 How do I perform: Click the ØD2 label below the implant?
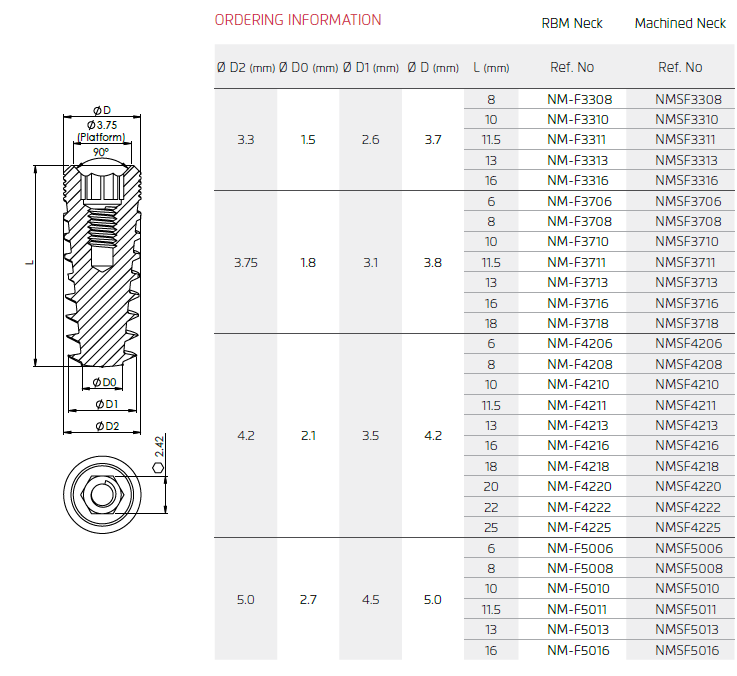pos(107,426)
